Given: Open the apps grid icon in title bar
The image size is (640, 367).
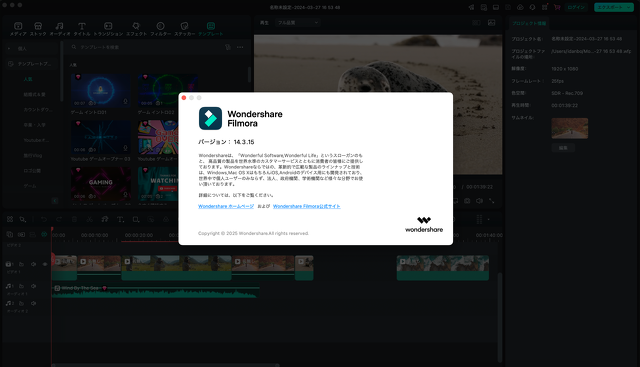Looking at the screenshot, I should pyautogui.click(x=544, y=7).
